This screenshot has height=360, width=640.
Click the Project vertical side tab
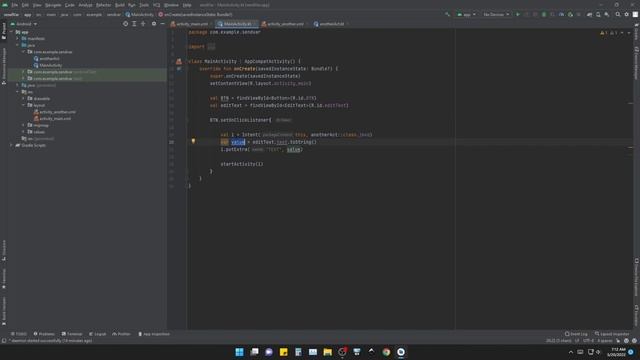[4, 31]
